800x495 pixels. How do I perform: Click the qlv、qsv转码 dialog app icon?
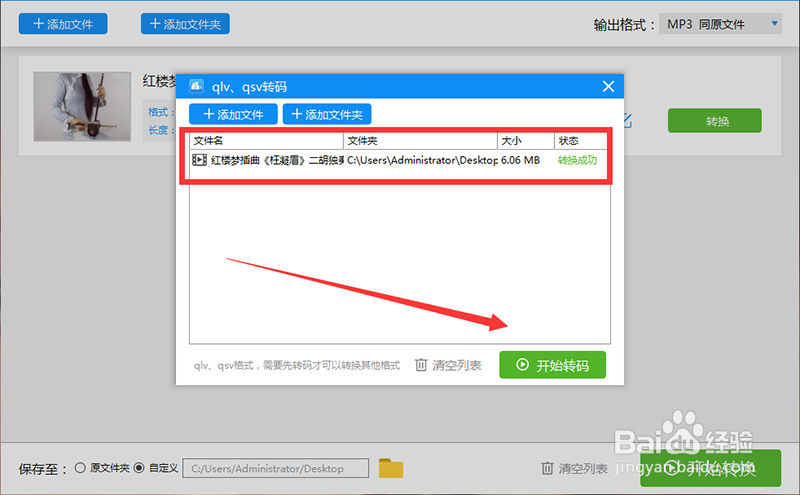pyautogui.click(x=196, y=86)
